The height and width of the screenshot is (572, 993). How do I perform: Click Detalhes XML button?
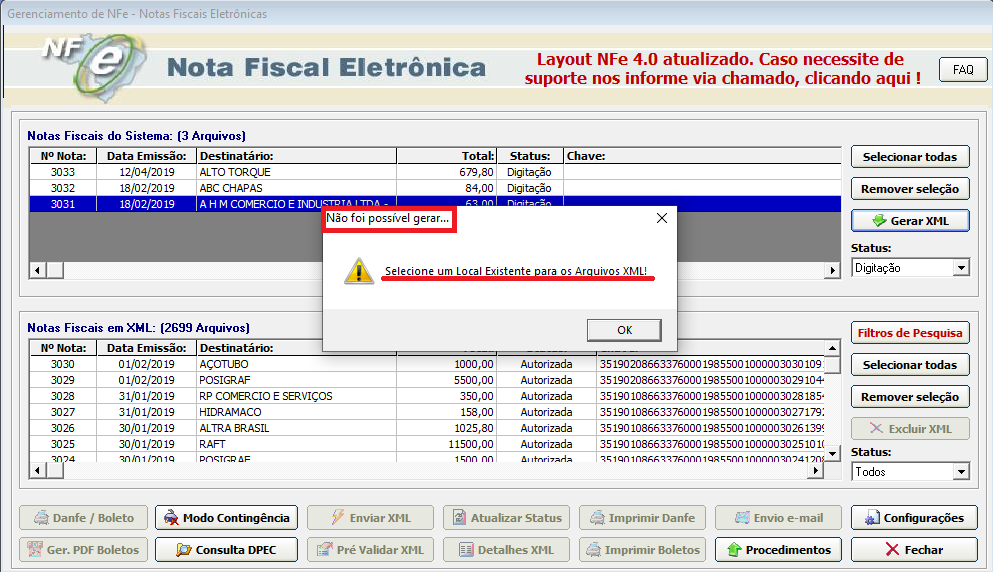506,550
